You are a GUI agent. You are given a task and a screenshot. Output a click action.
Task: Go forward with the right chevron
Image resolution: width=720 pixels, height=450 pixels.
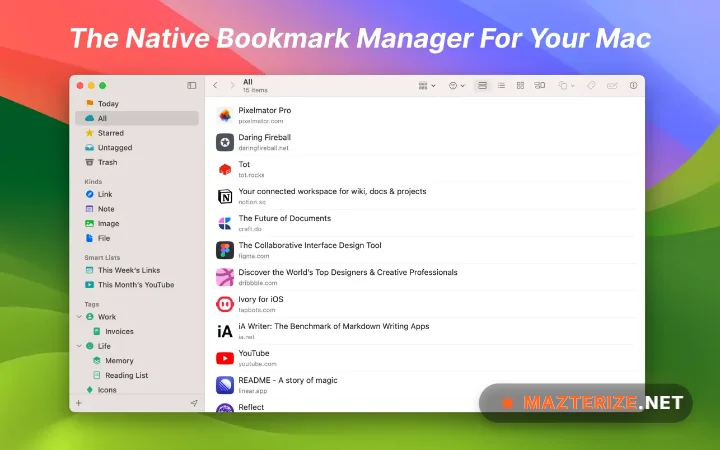[232, 85]
